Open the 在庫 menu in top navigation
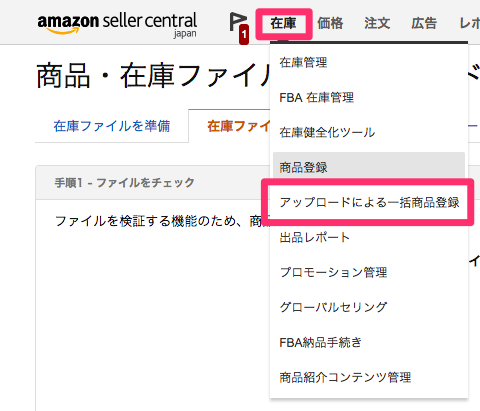 pyautogui.click(x=283, y=24)
